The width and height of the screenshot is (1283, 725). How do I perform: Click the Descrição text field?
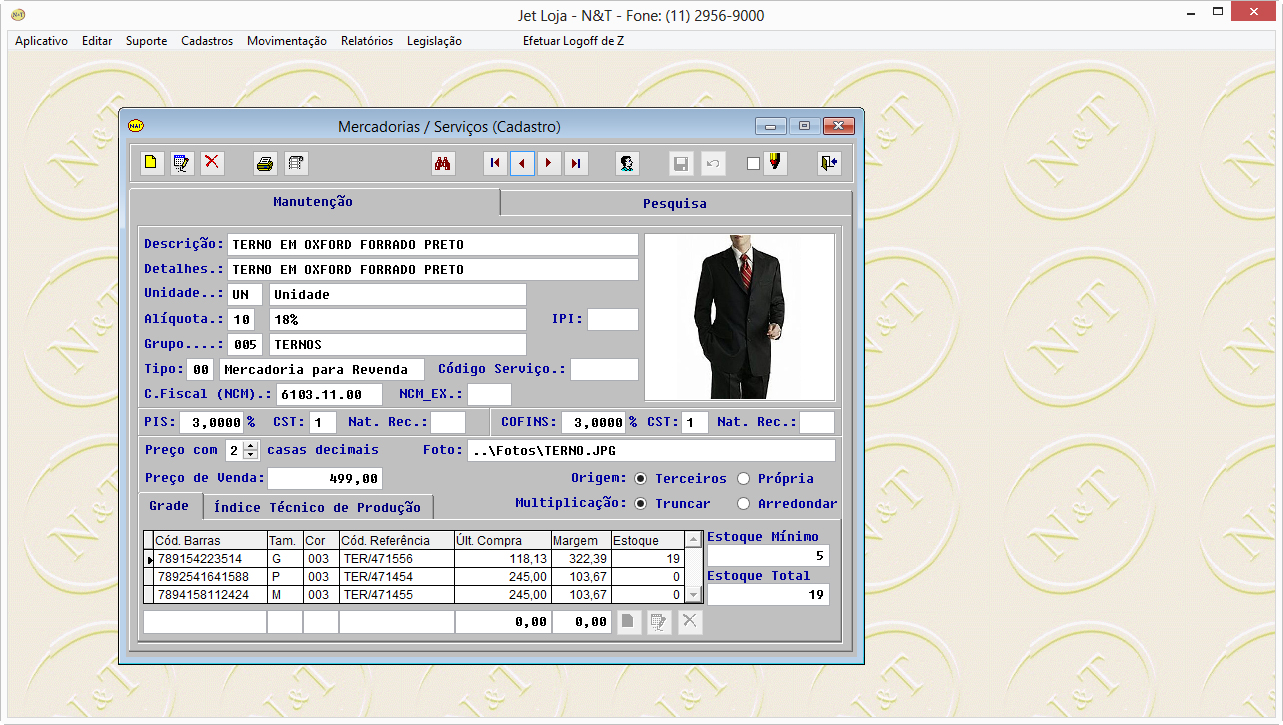(433, 245)
